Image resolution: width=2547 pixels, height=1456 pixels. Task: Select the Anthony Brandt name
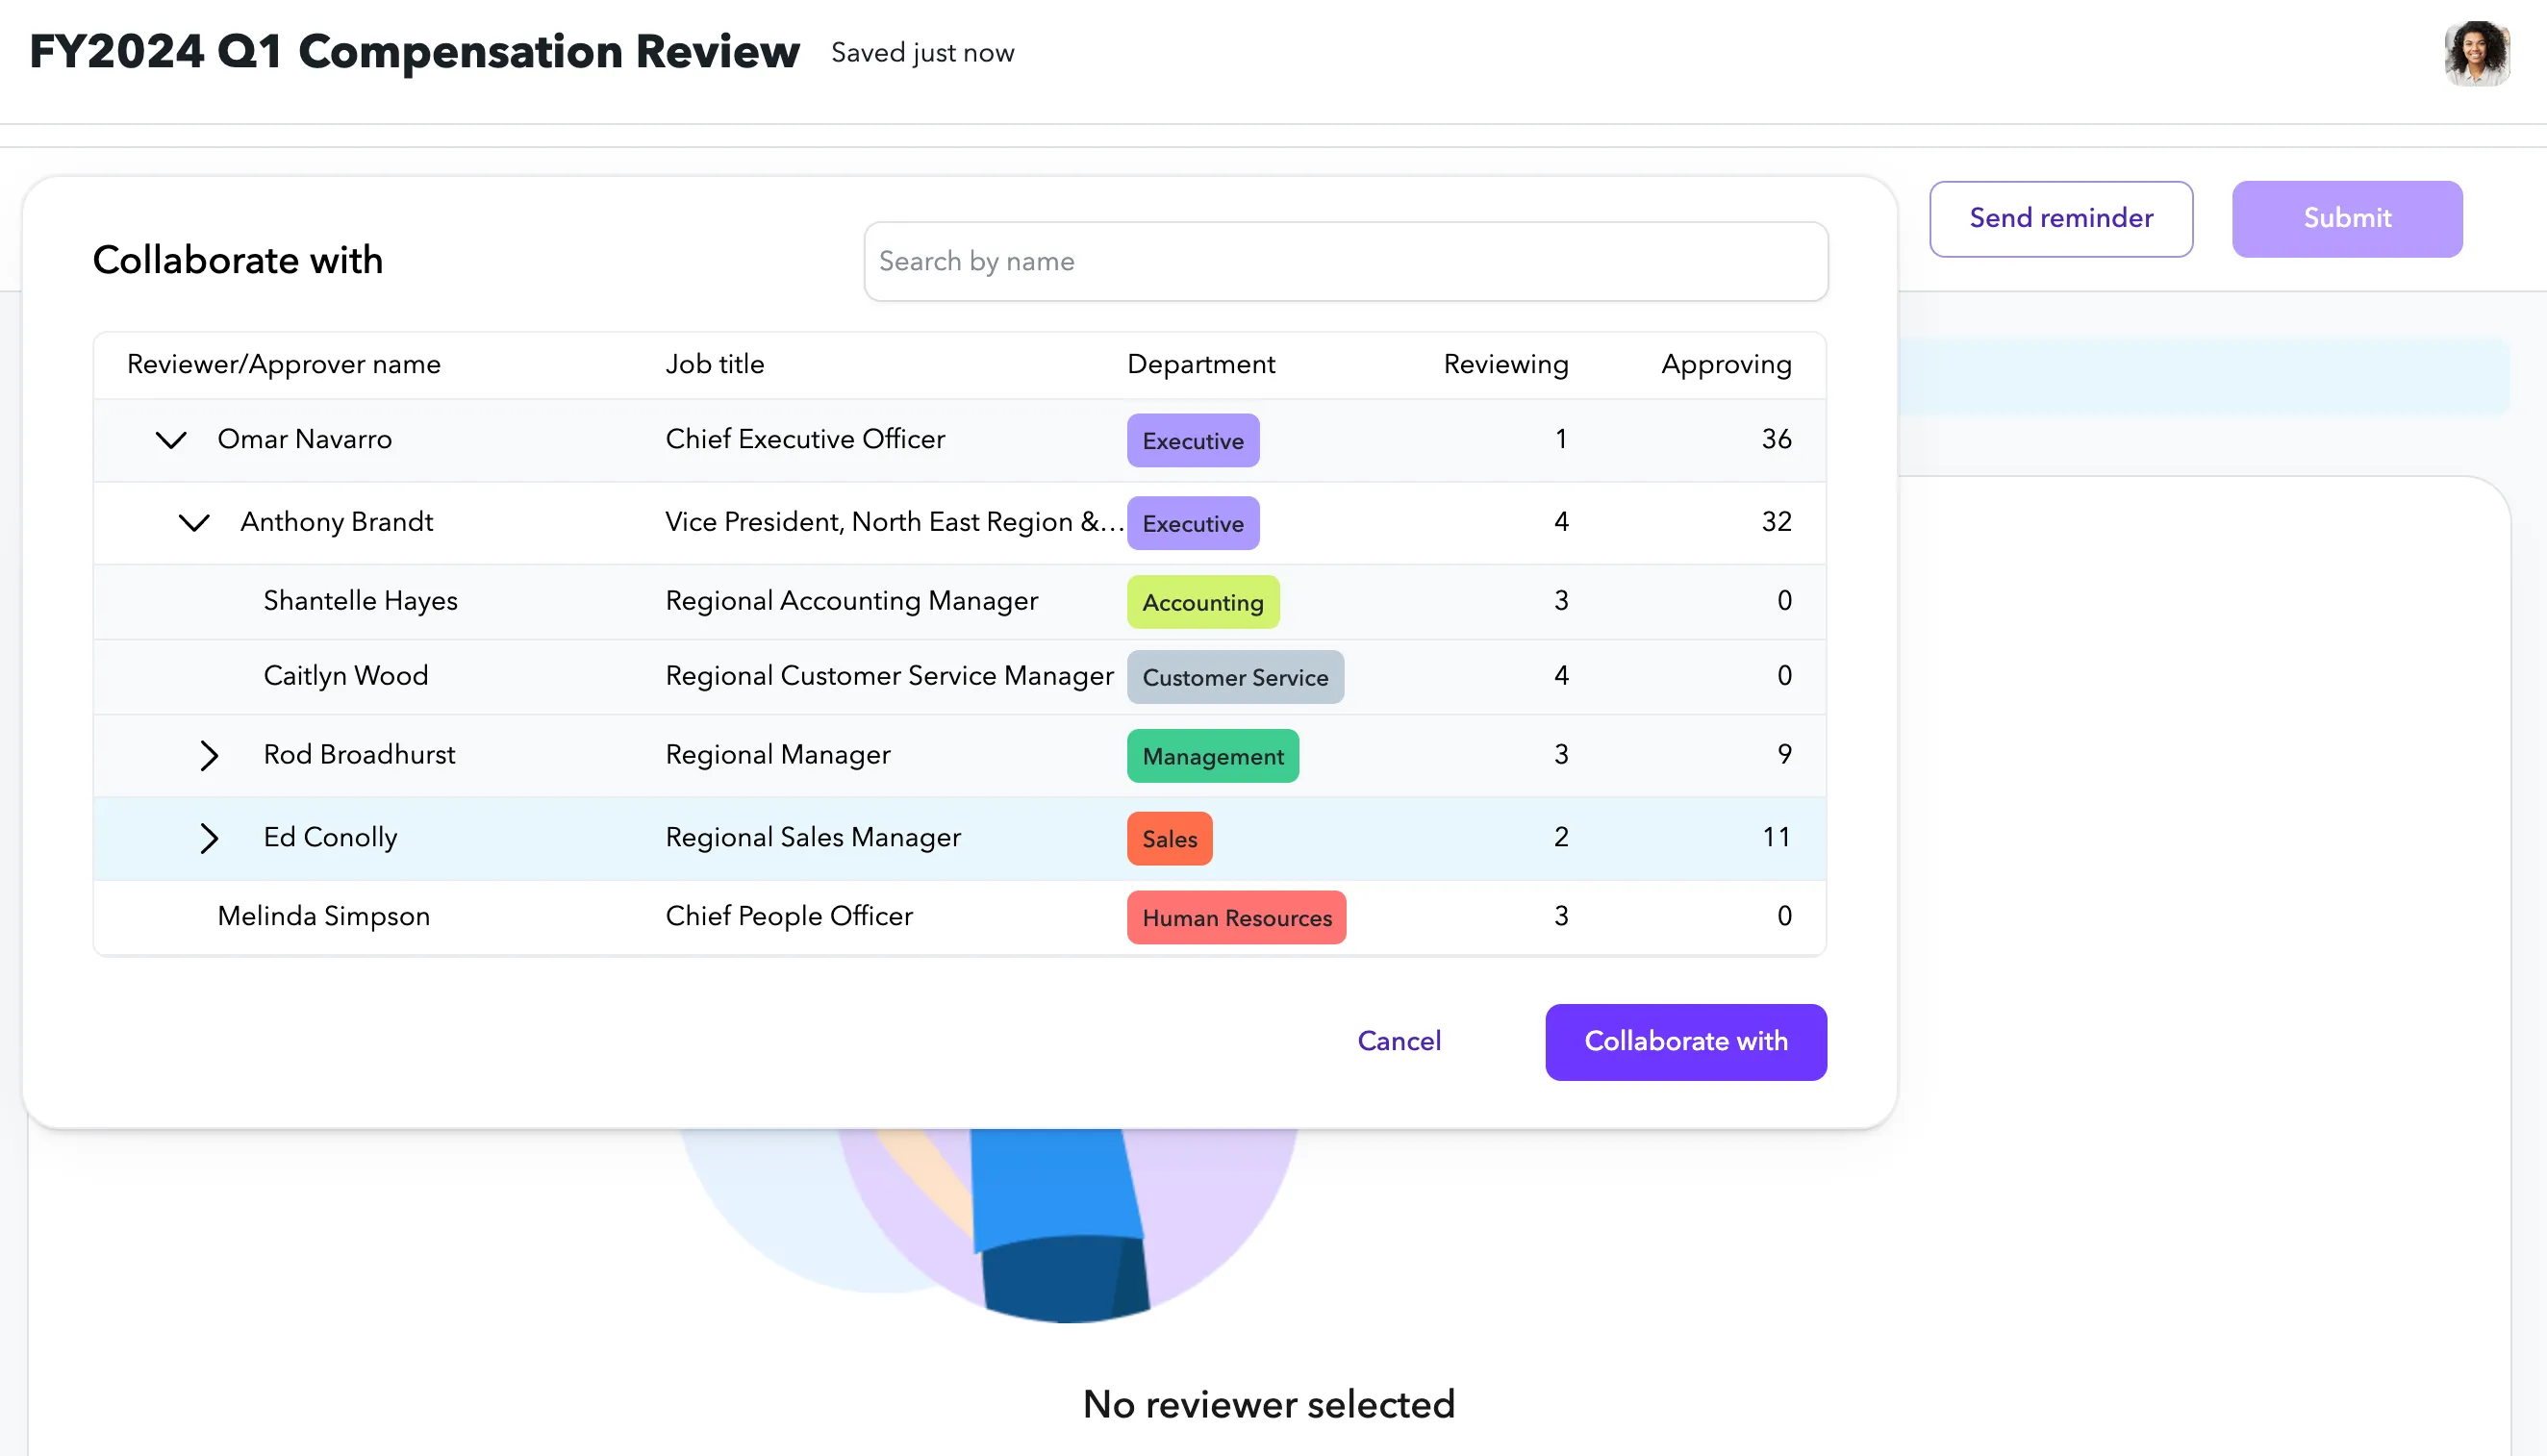336,522
